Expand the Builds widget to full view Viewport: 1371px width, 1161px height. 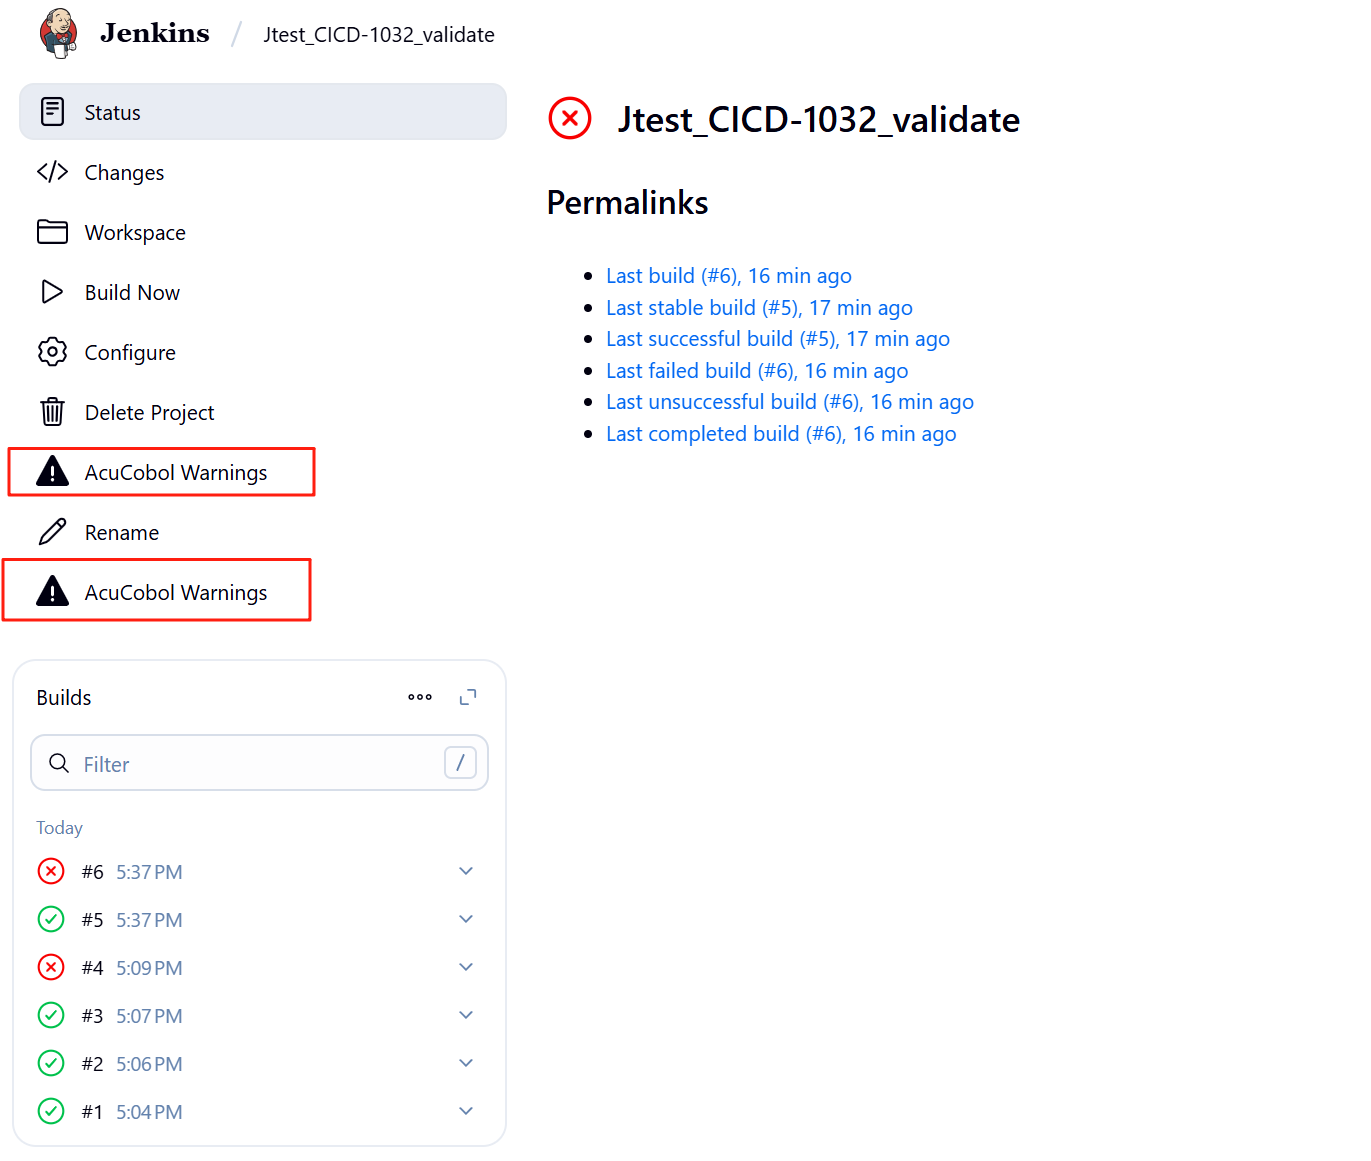coord(467,697)
